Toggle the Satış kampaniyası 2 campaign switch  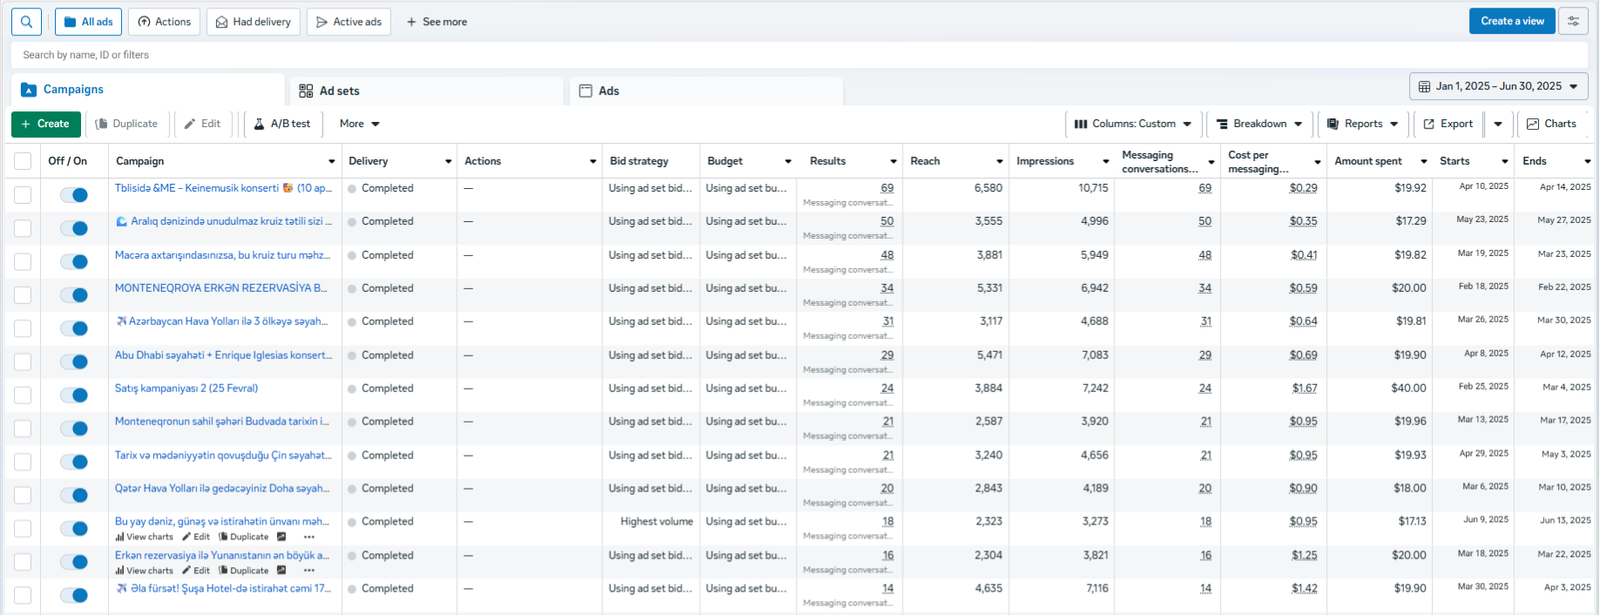[x=74, y=395]
